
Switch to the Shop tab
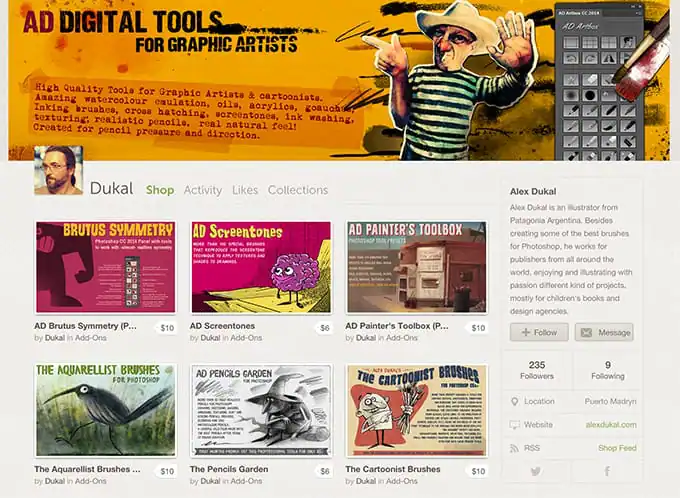pos(160,190)
